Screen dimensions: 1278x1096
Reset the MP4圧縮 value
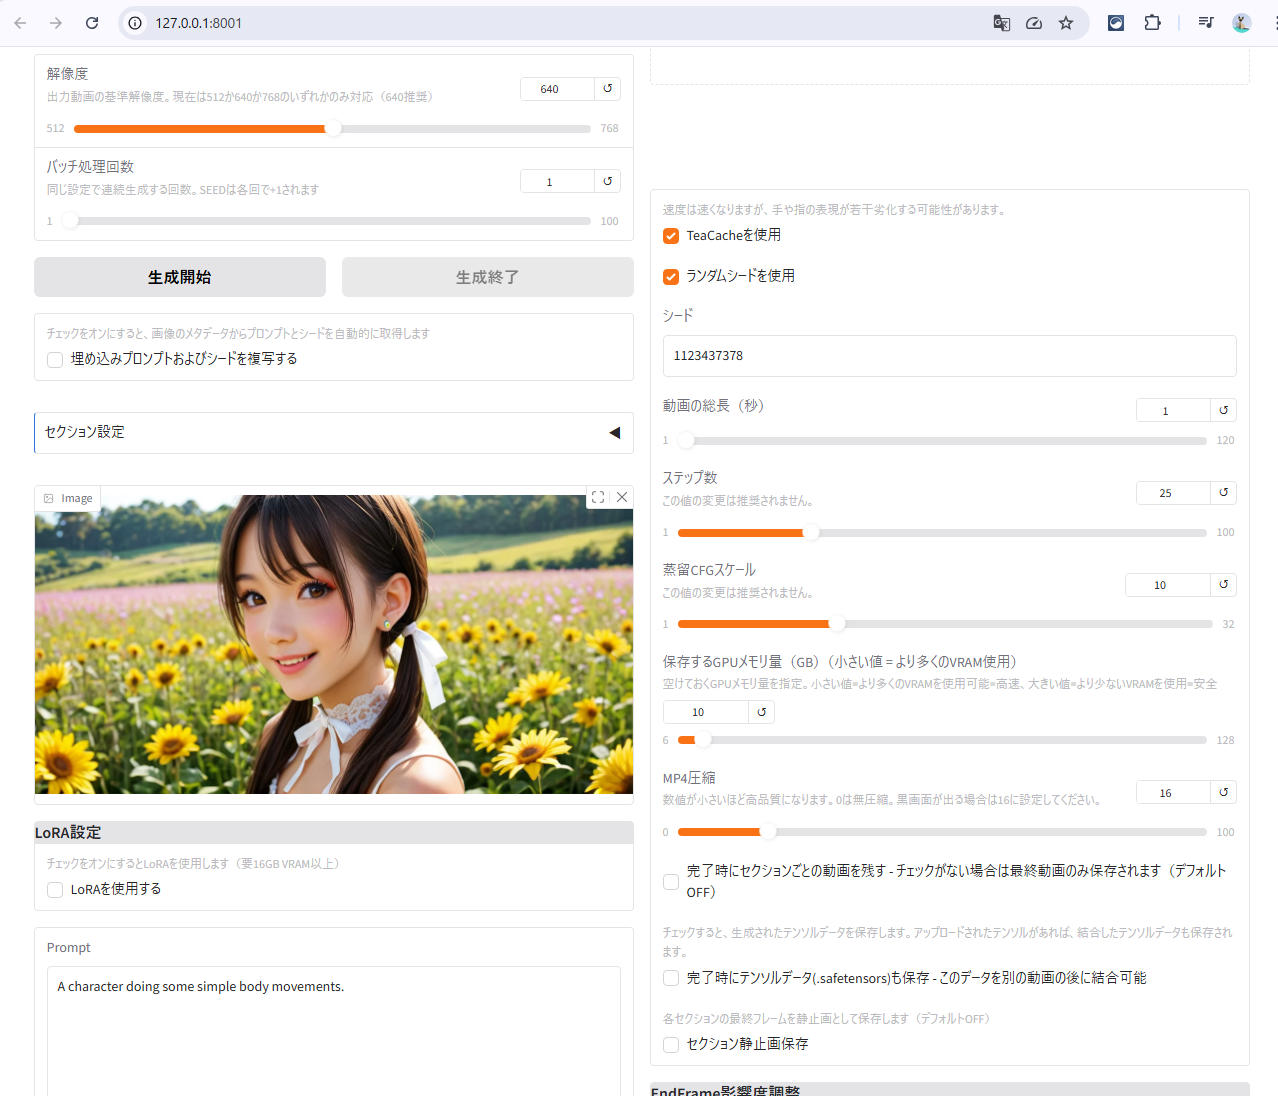(1223, 793)
